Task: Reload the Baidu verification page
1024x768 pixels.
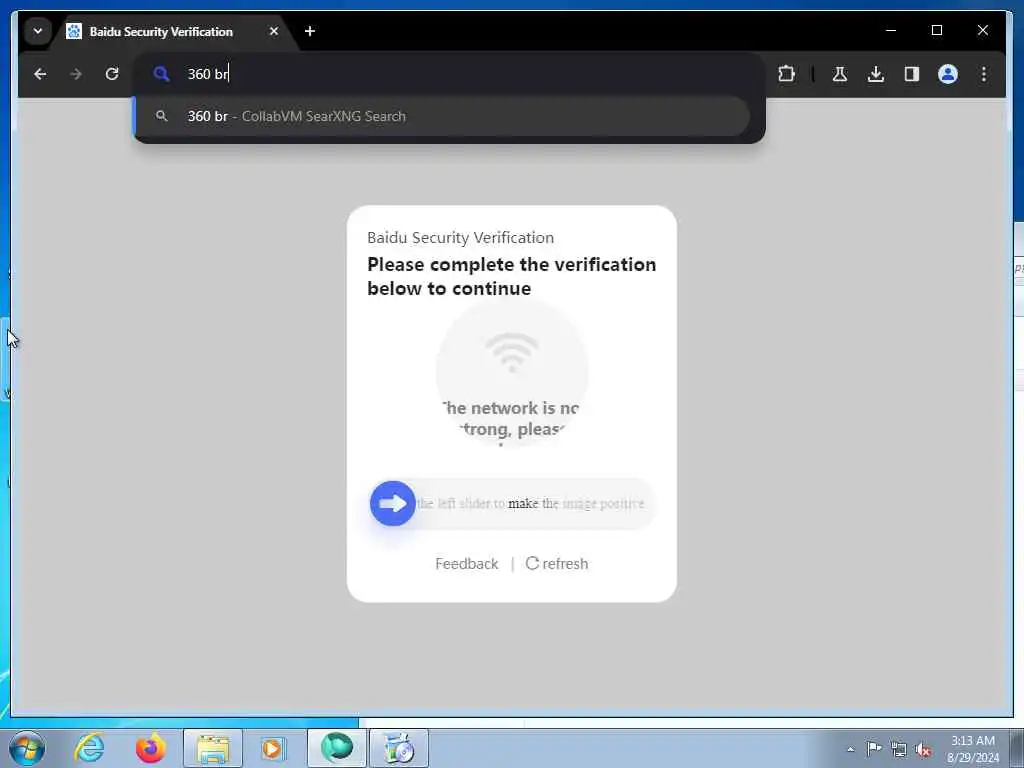Action: click(x=112, y=74)
